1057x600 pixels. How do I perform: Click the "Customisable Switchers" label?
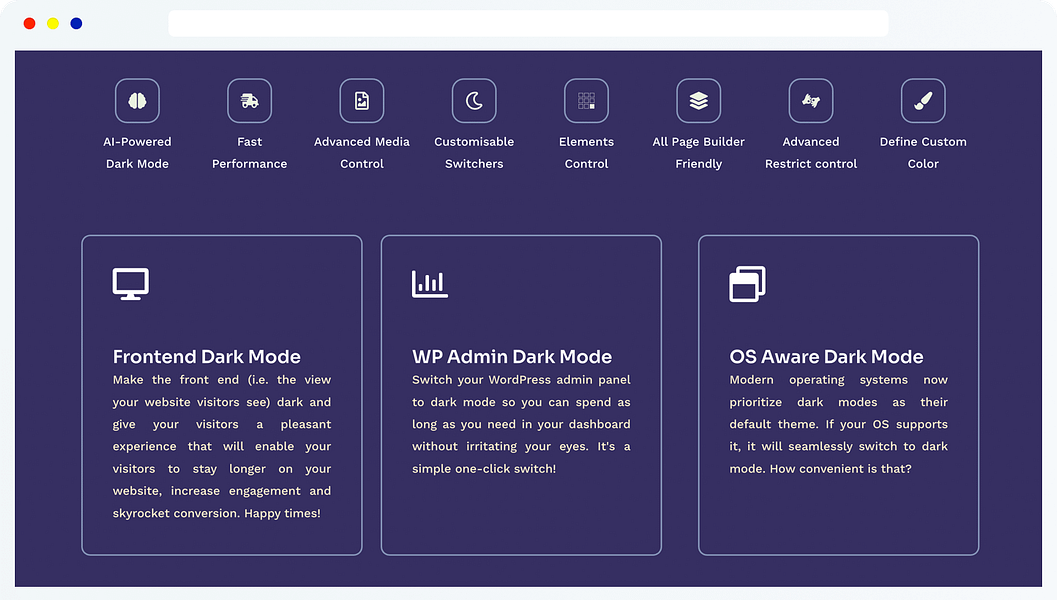[474, 152]
